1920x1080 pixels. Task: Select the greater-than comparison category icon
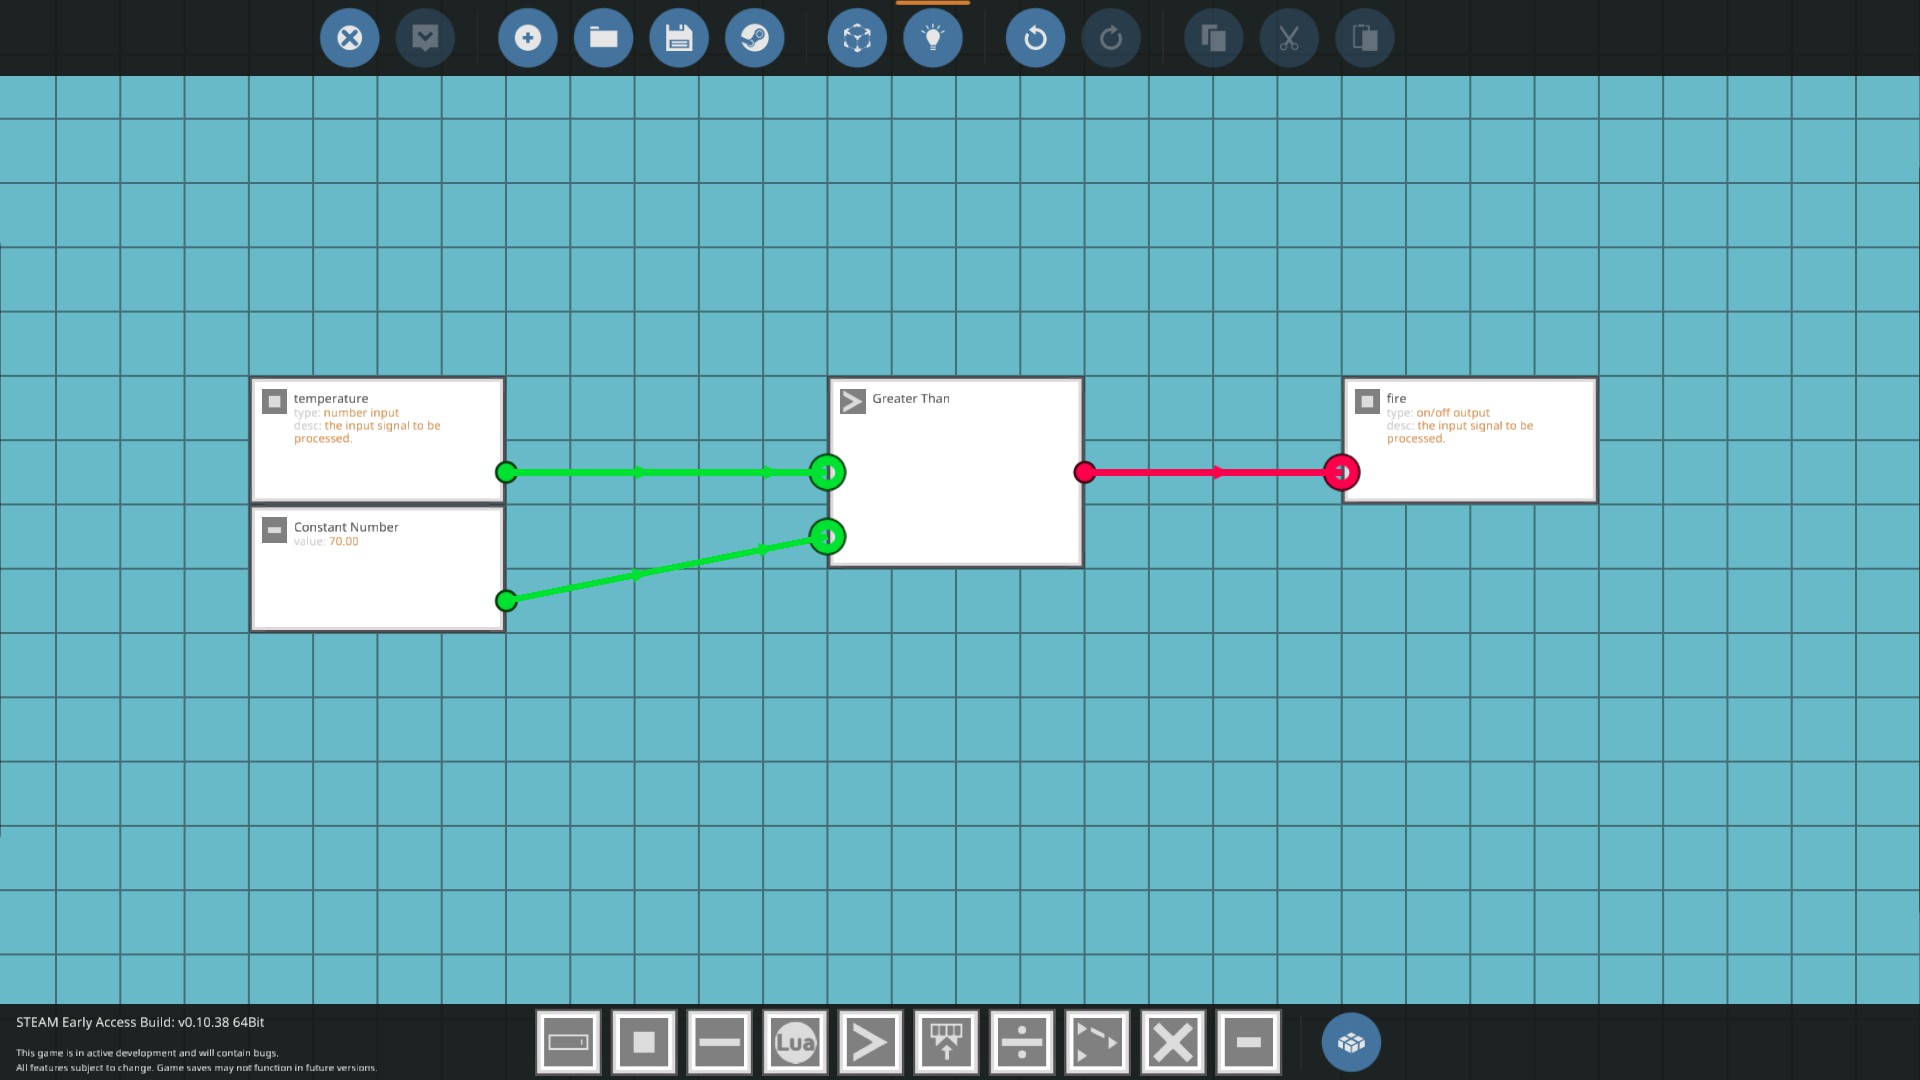point(870,1042)
